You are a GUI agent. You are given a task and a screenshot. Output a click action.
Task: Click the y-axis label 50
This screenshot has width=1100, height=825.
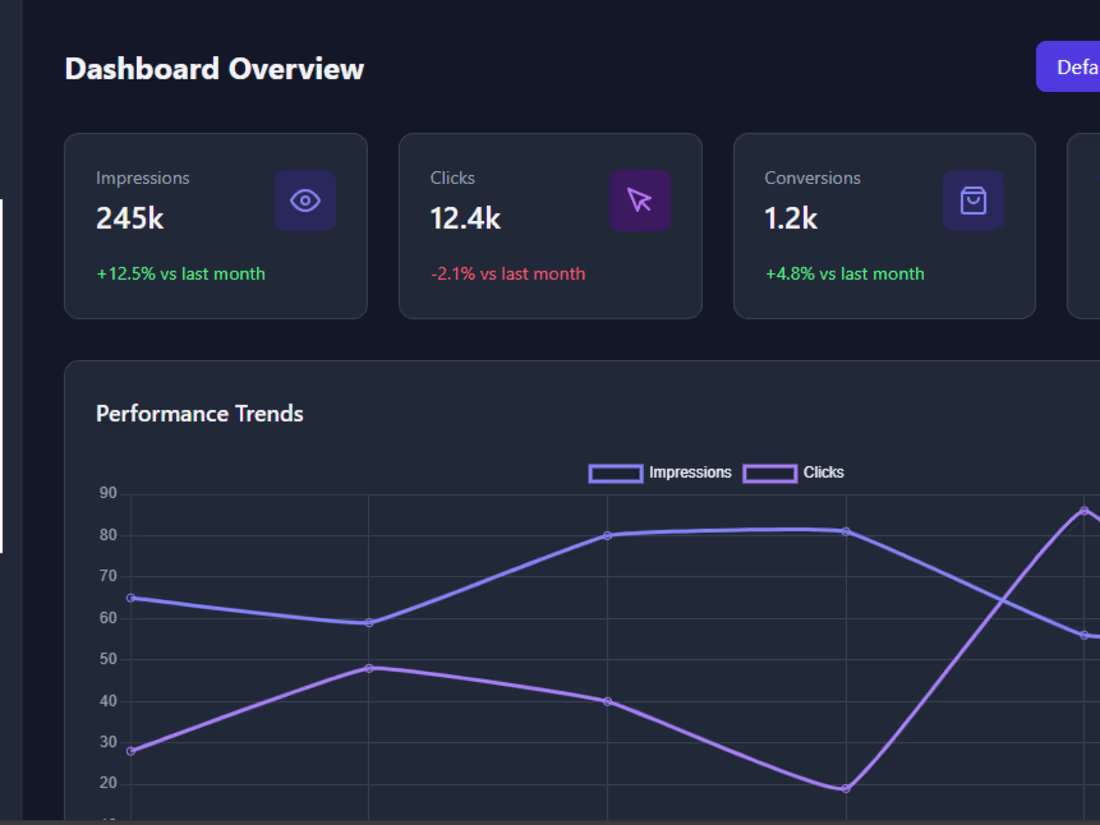[108, 659]
